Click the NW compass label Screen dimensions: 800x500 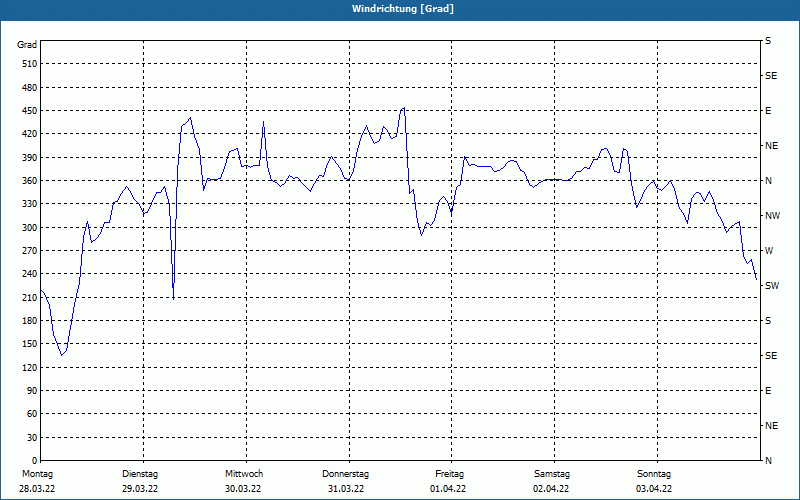[773, 216]
